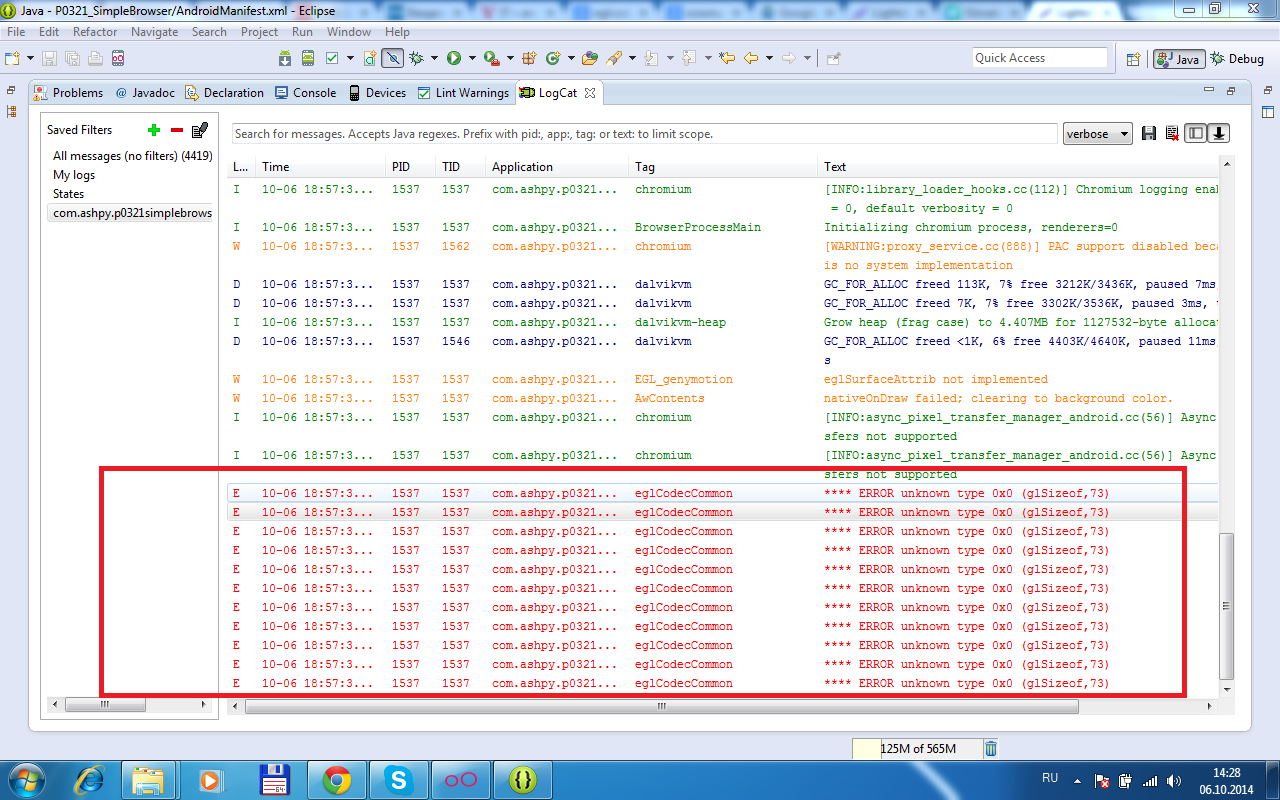Image resolution: width=1280 pixels, height=800 pixels.
Task: Toggle Skip All Breakpoints toolbar button
Action: [x=393, y=58]
